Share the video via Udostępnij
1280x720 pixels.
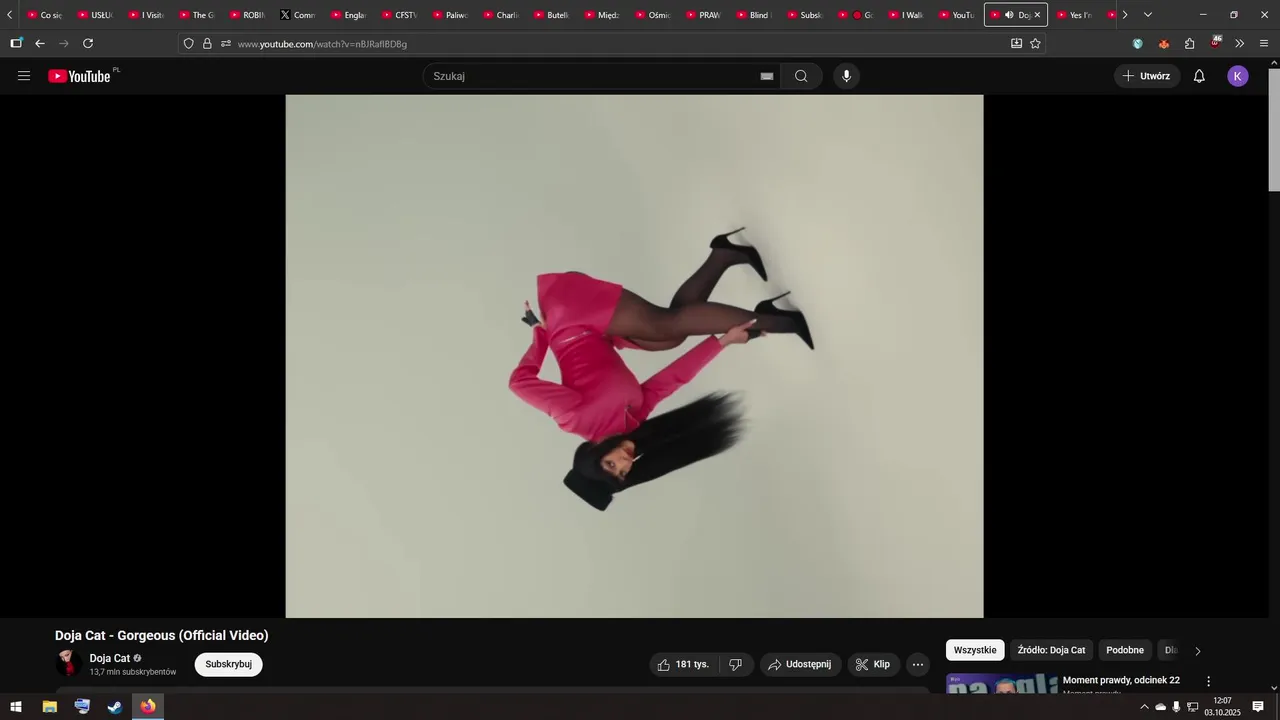[x=800, y=664]
